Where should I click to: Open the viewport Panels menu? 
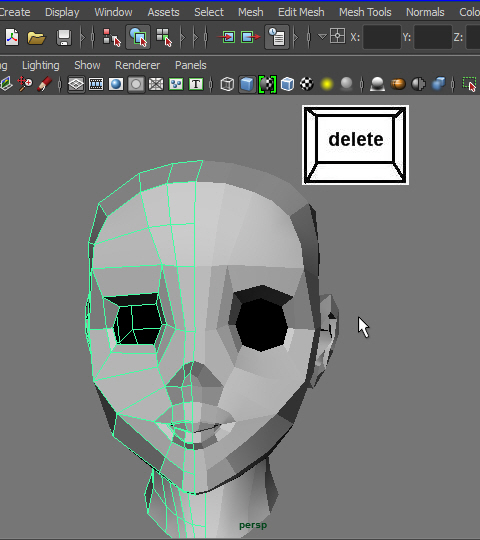click(x=190, y=65)
